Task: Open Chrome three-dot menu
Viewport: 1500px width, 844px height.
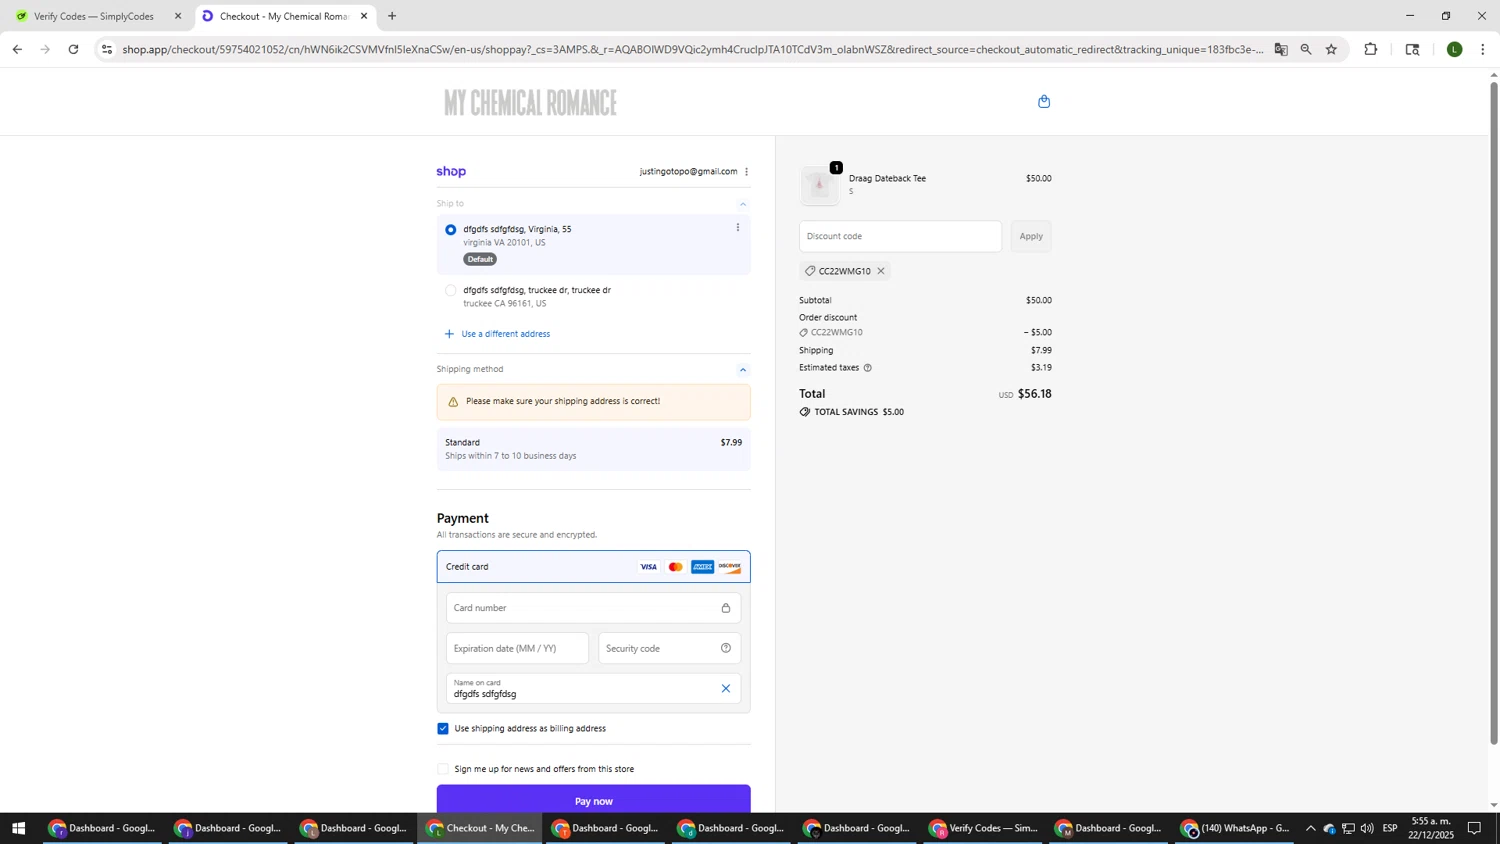Action: click(x=1483, y=49)
